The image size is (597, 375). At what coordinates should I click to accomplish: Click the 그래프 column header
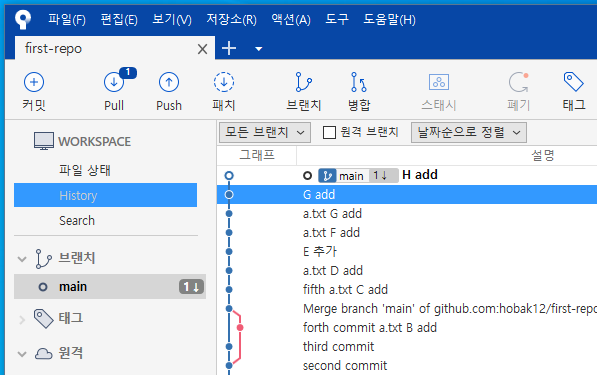[257, 155]
